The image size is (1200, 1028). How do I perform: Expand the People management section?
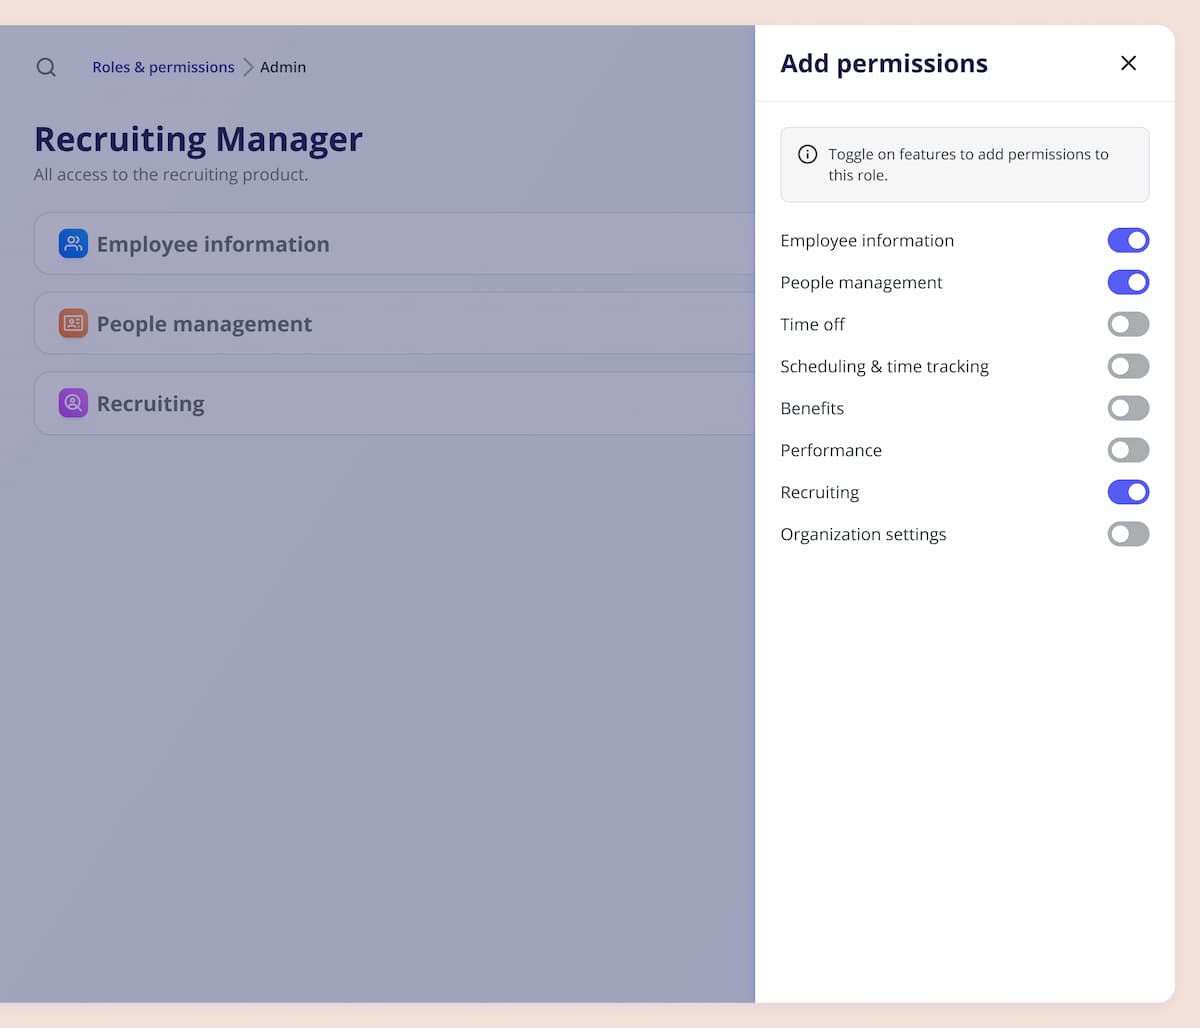(x=400, y=324)
